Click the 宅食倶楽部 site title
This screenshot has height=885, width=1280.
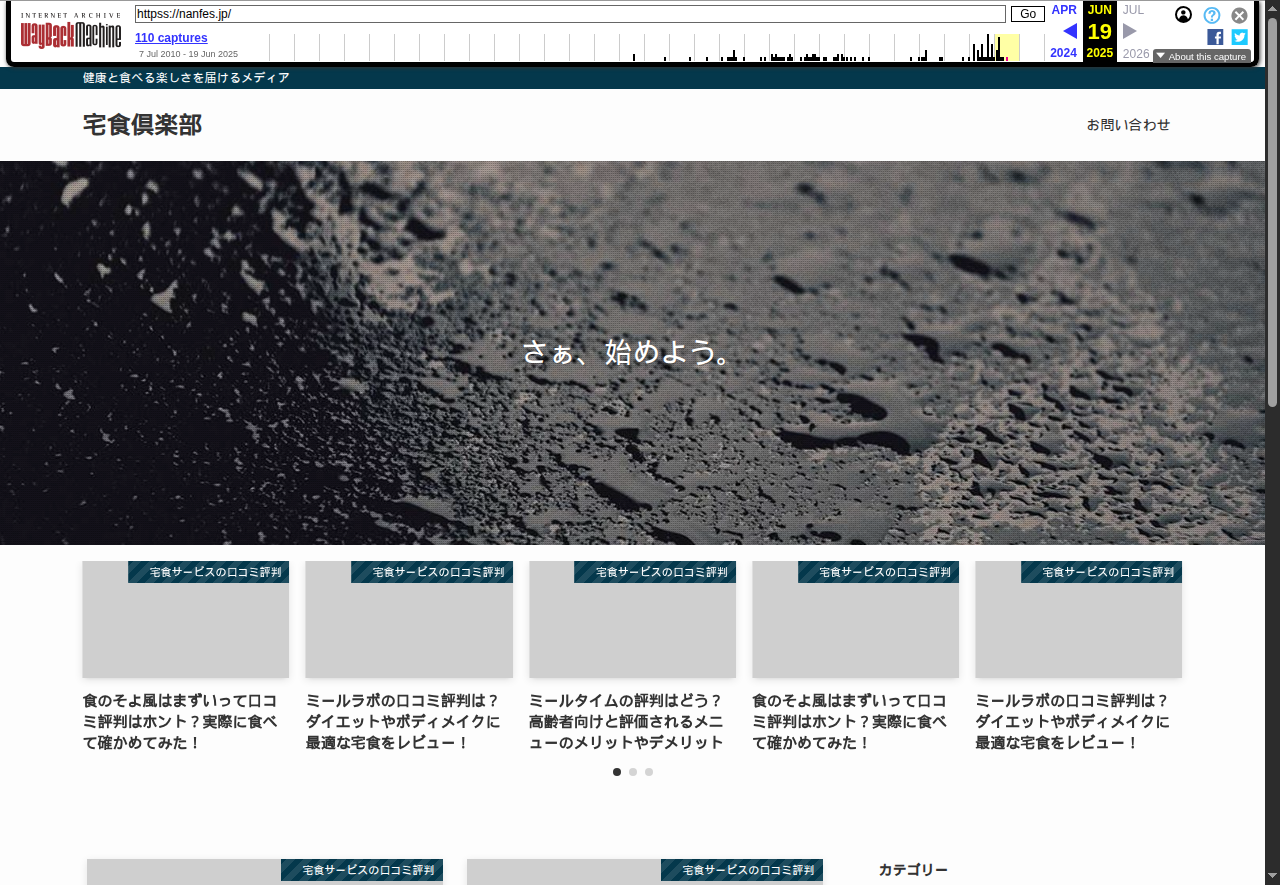142,125
